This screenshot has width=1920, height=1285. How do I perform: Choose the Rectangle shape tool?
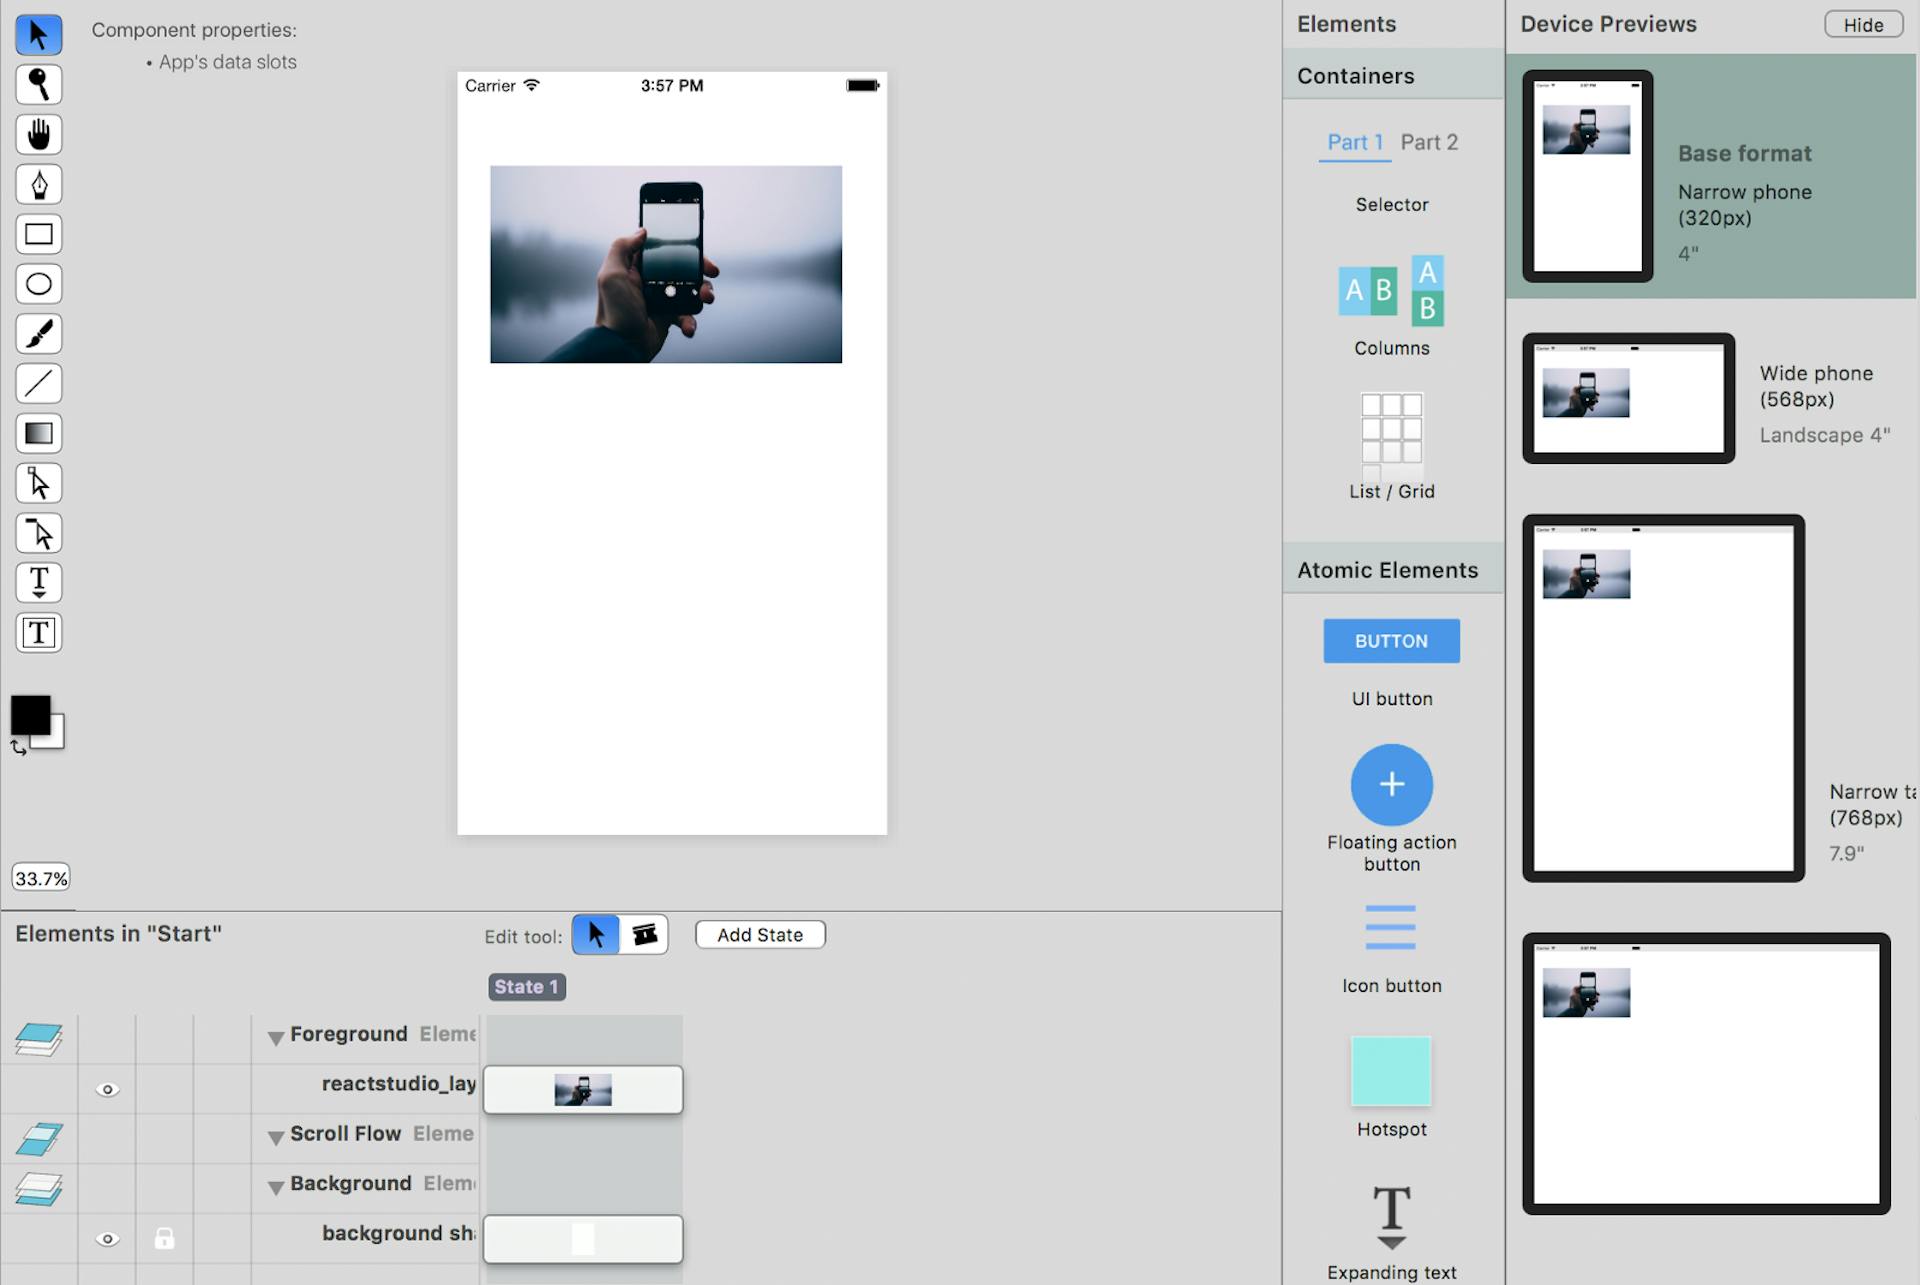coord(38,234)
